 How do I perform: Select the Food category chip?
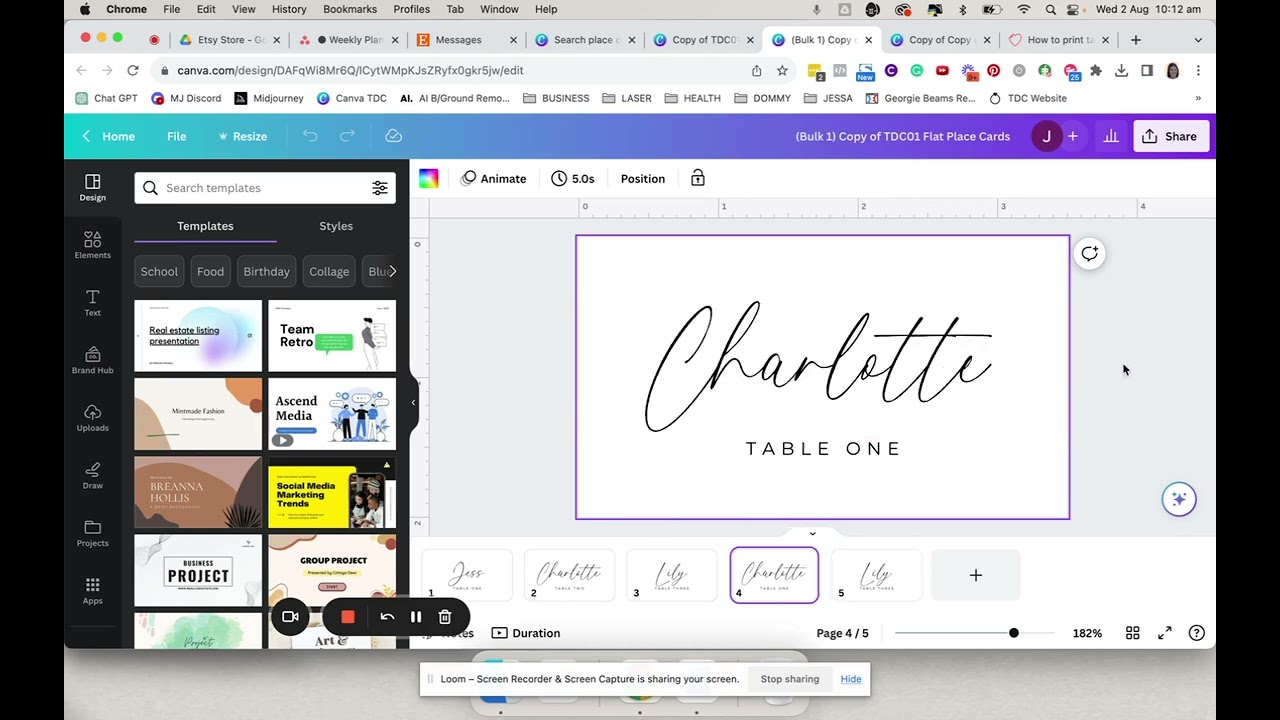click(x=210, y=271)
